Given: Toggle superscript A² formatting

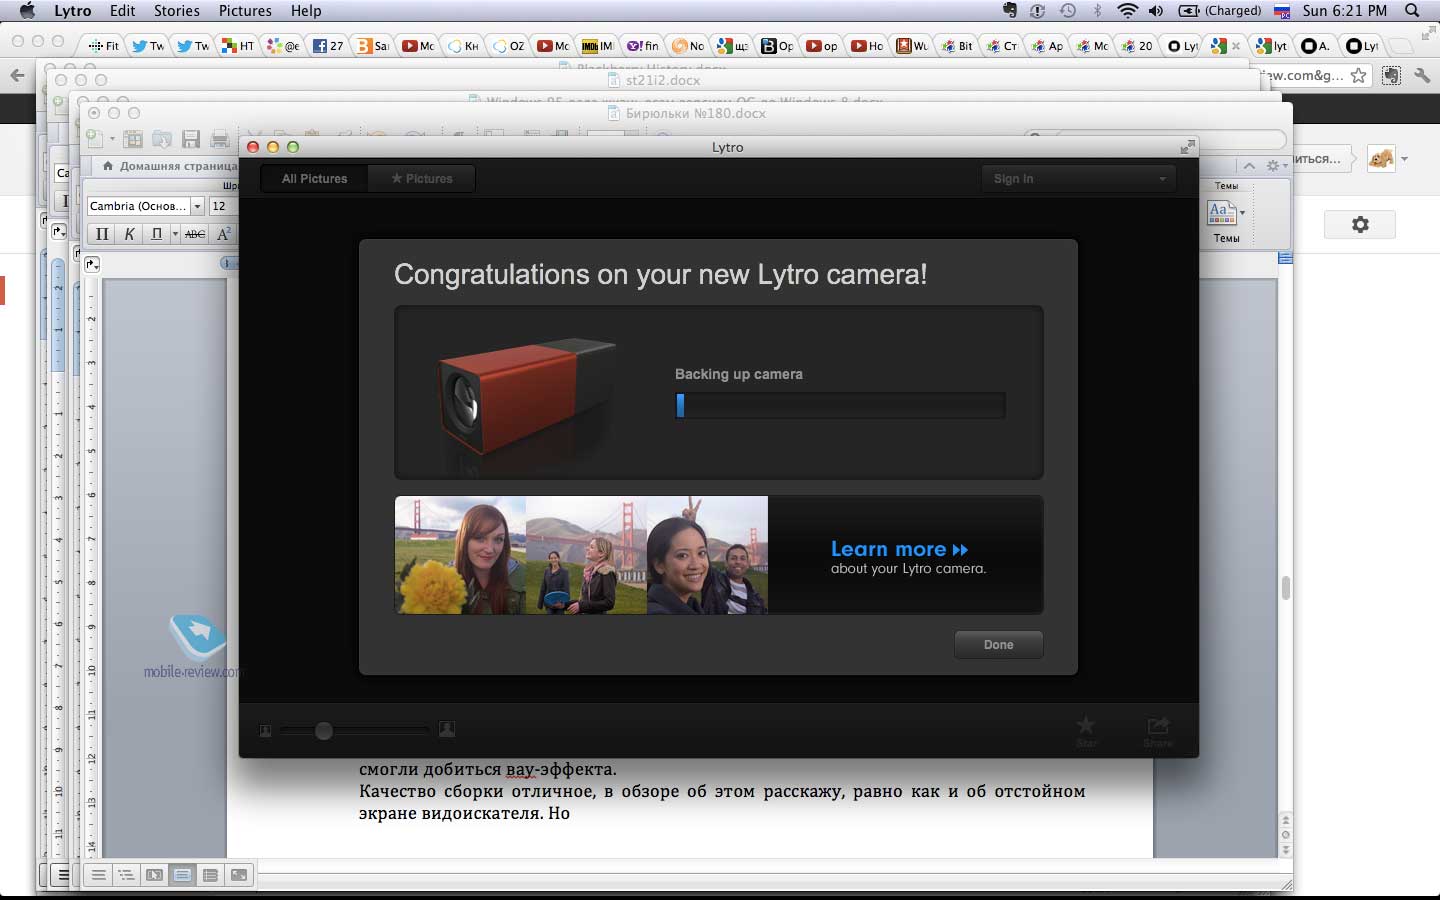Looking at the screenshot, I should (x=223, y=234).
